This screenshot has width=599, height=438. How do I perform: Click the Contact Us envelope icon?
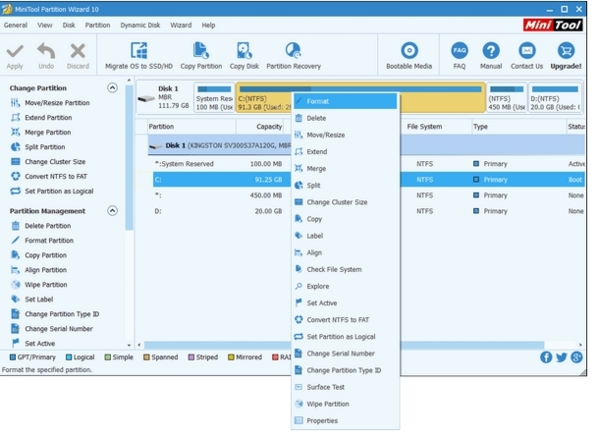click(527, 51)
